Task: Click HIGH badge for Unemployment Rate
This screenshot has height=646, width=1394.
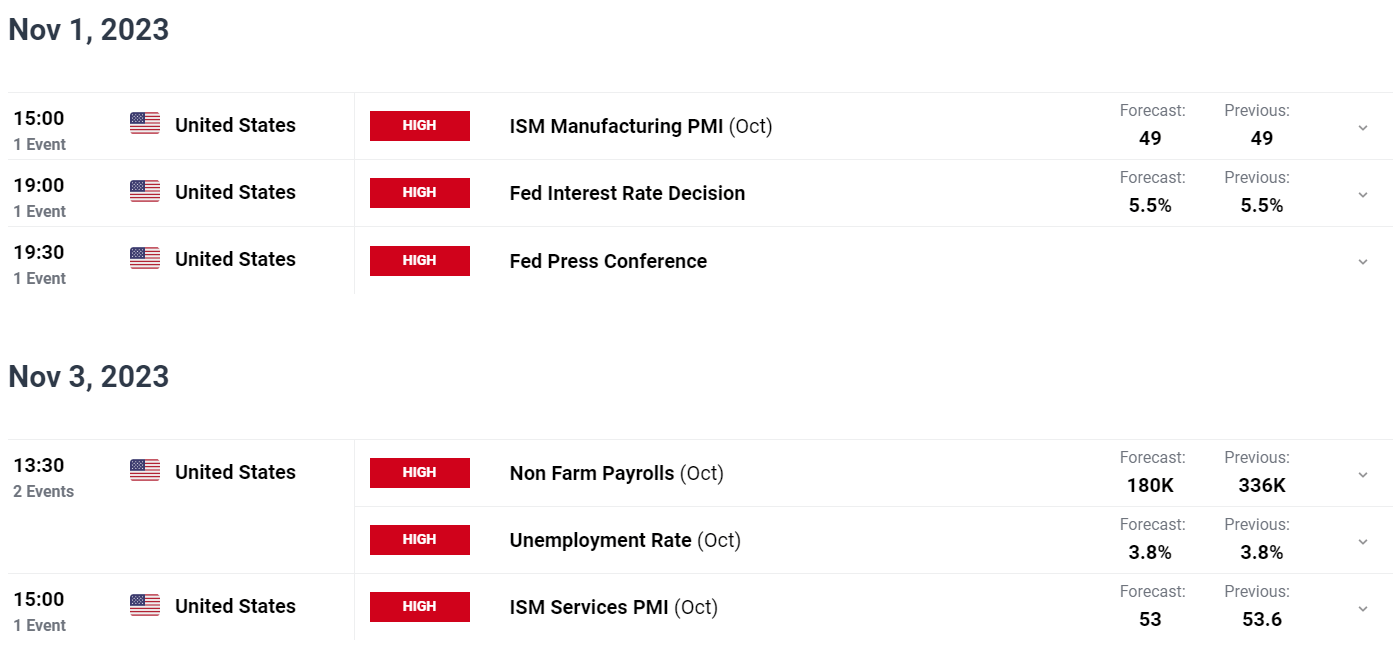Action: [420, 540]
